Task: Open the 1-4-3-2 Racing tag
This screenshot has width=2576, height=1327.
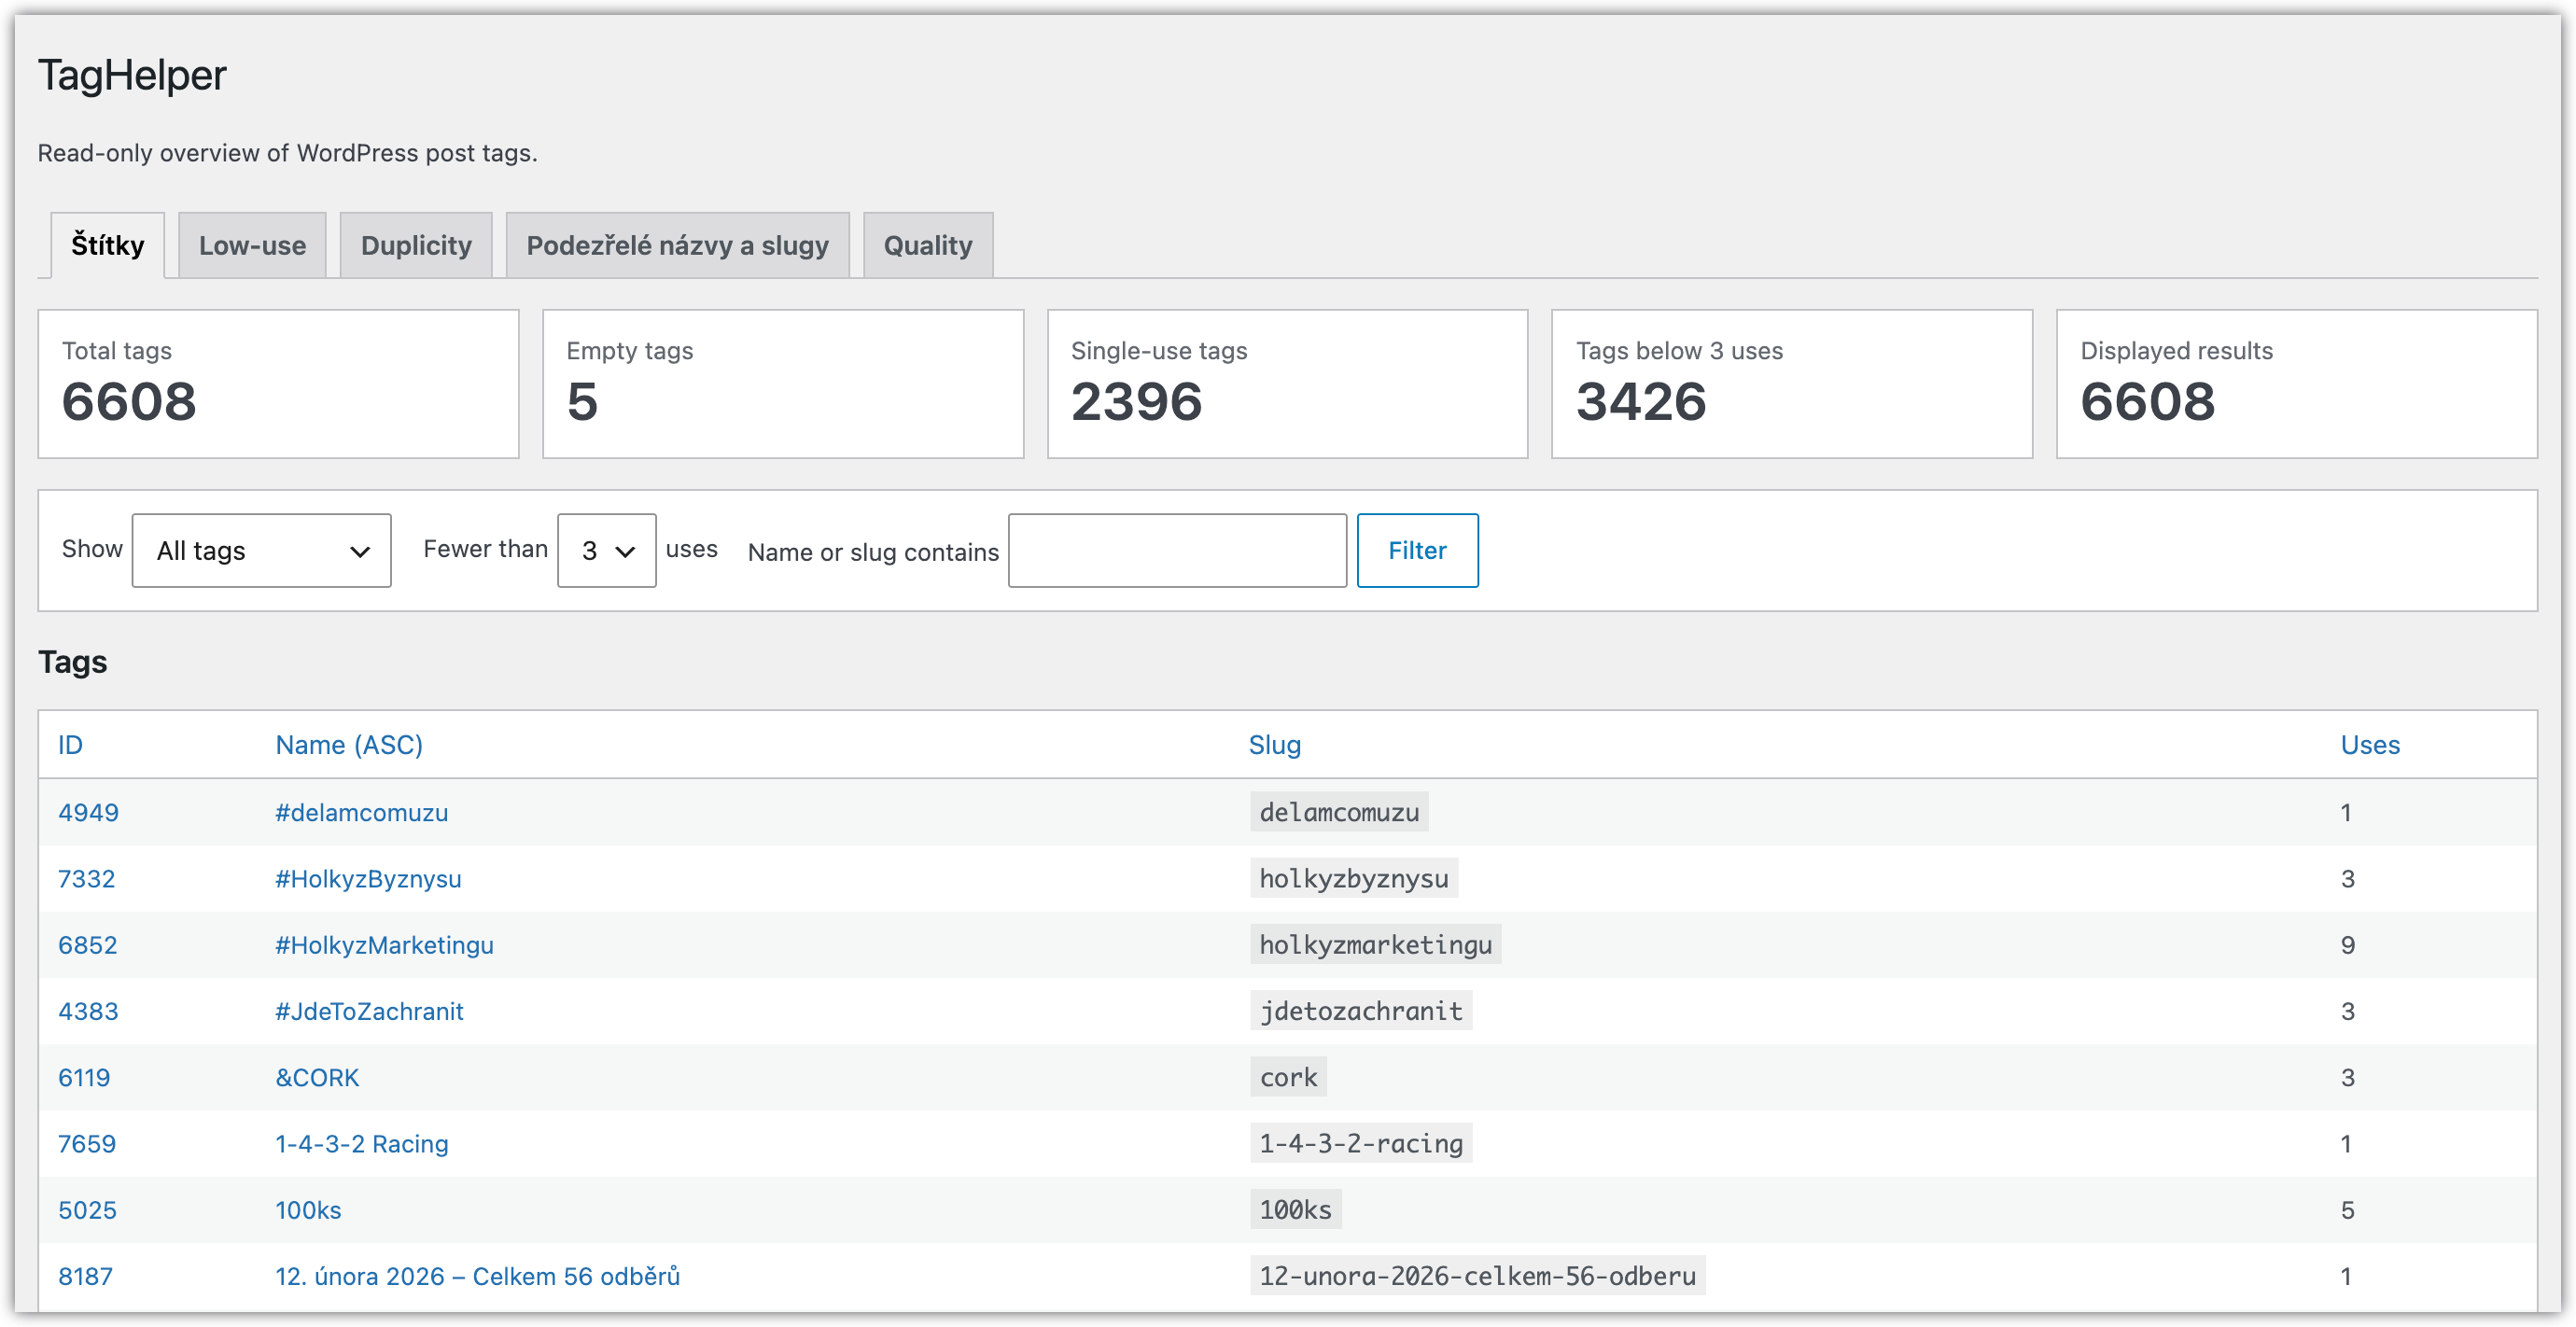Action: click(x=361, y=1143)
